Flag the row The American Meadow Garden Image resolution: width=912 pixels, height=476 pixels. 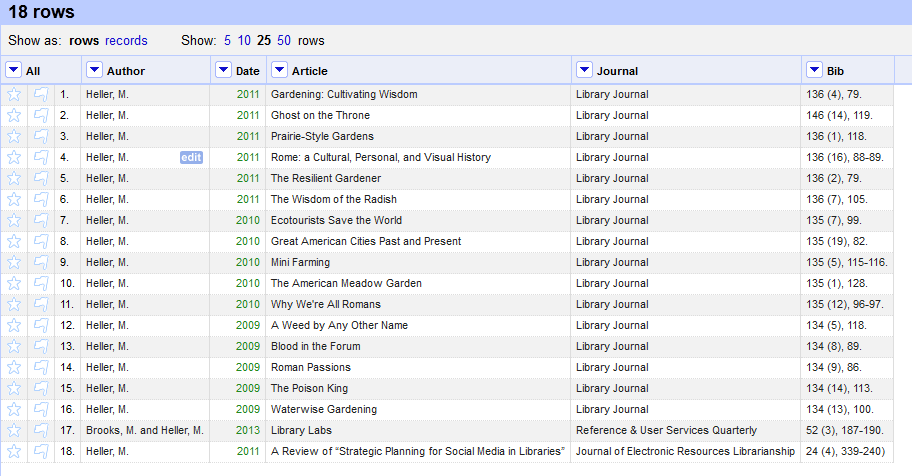(41, 283)
